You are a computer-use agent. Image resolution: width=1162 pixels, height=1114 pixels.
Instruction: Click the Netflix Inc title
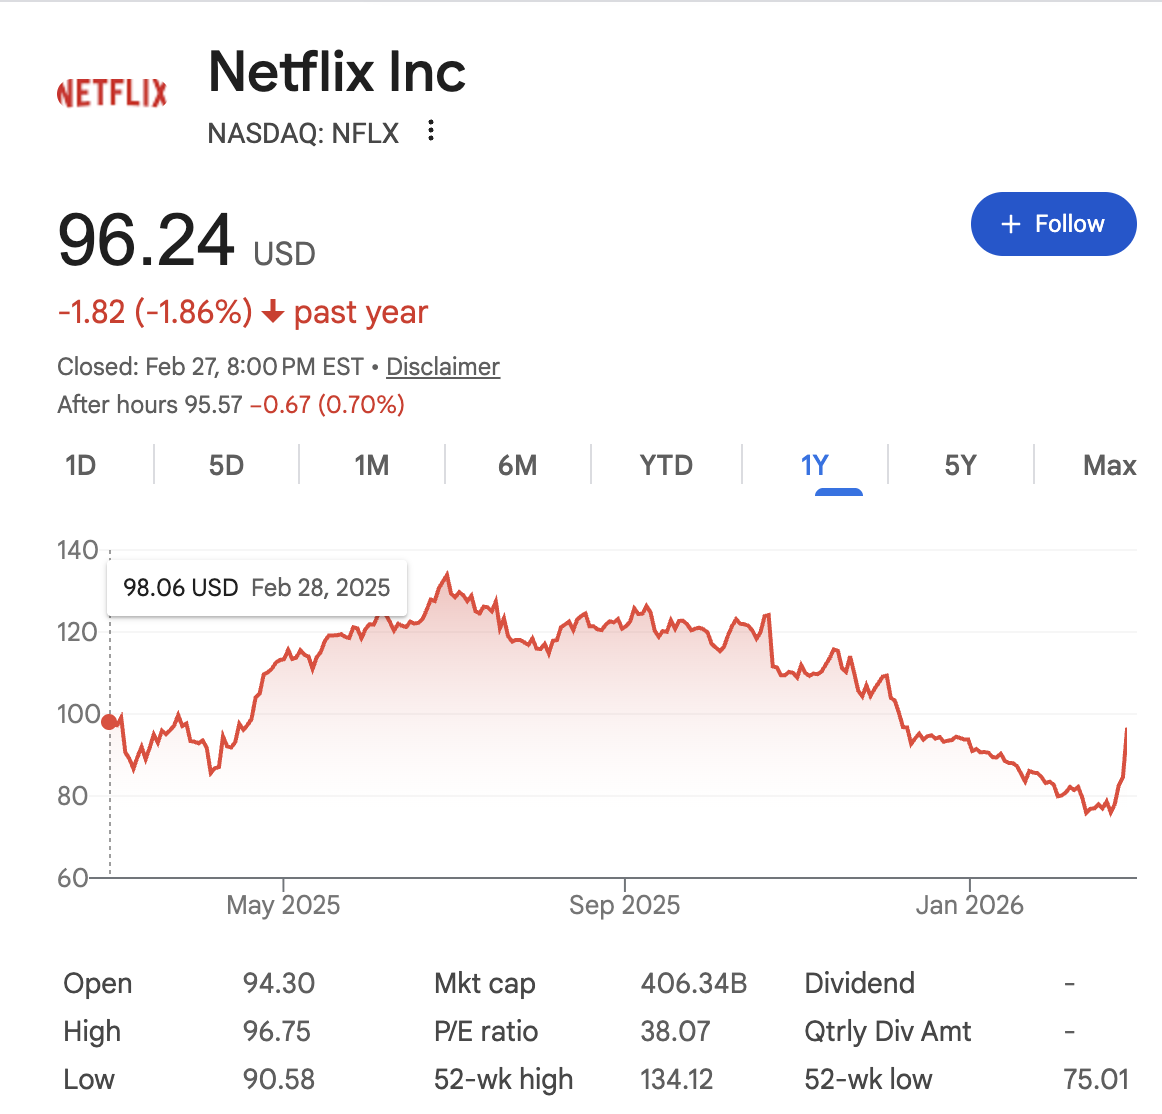[x=337, y=72]
